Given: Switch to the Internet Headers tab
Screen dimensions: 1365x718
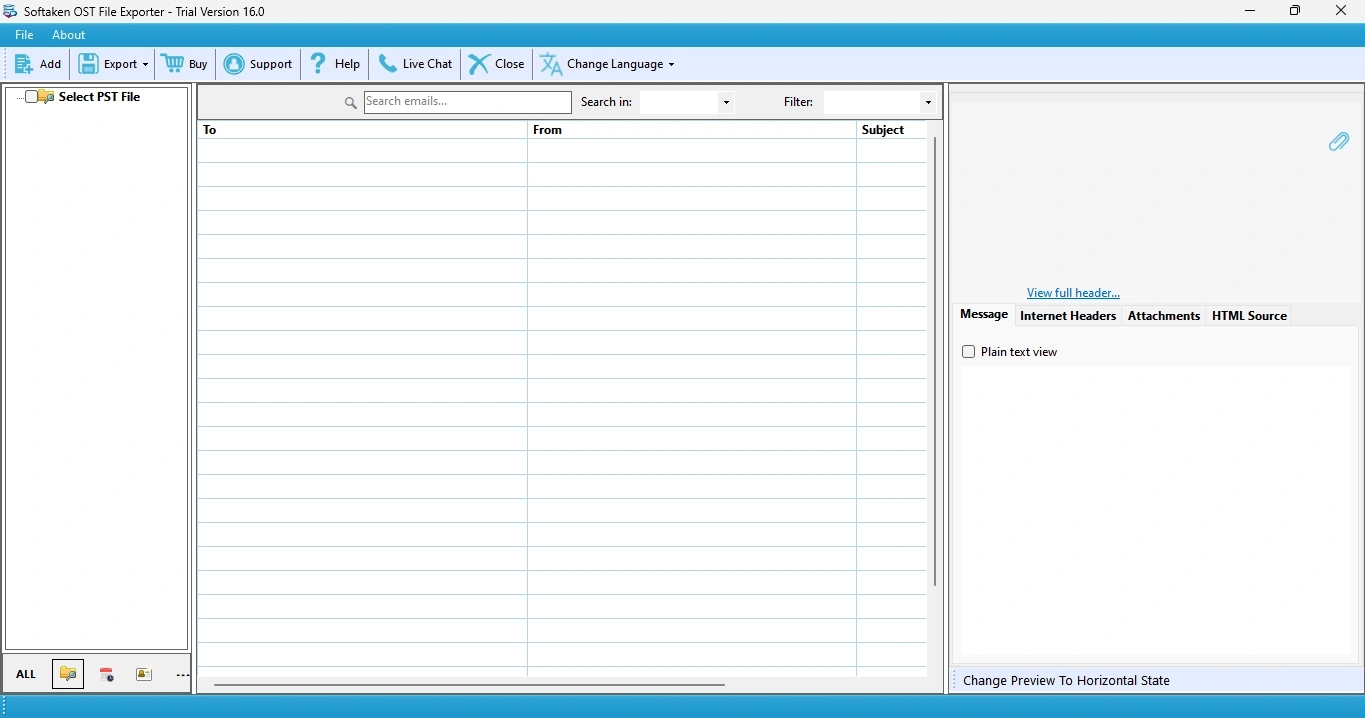Looking at the screenshot, I should 1068,316.
